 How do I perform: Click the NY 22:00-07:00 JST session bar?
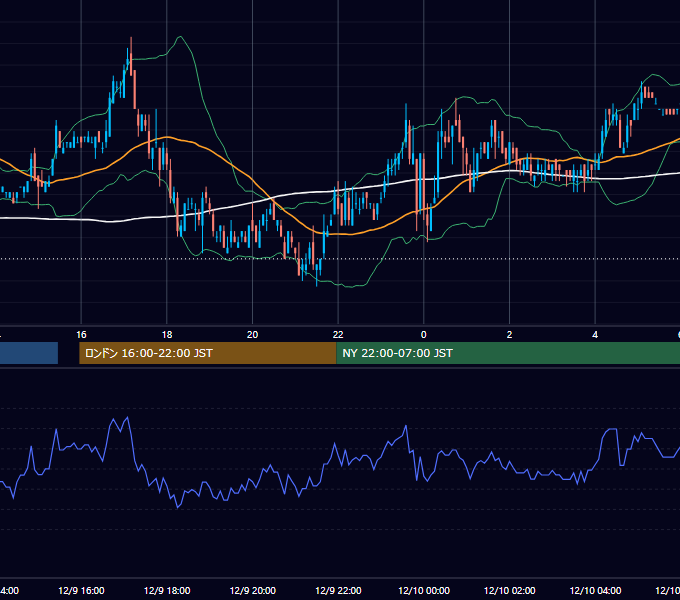tap(508, 353)
